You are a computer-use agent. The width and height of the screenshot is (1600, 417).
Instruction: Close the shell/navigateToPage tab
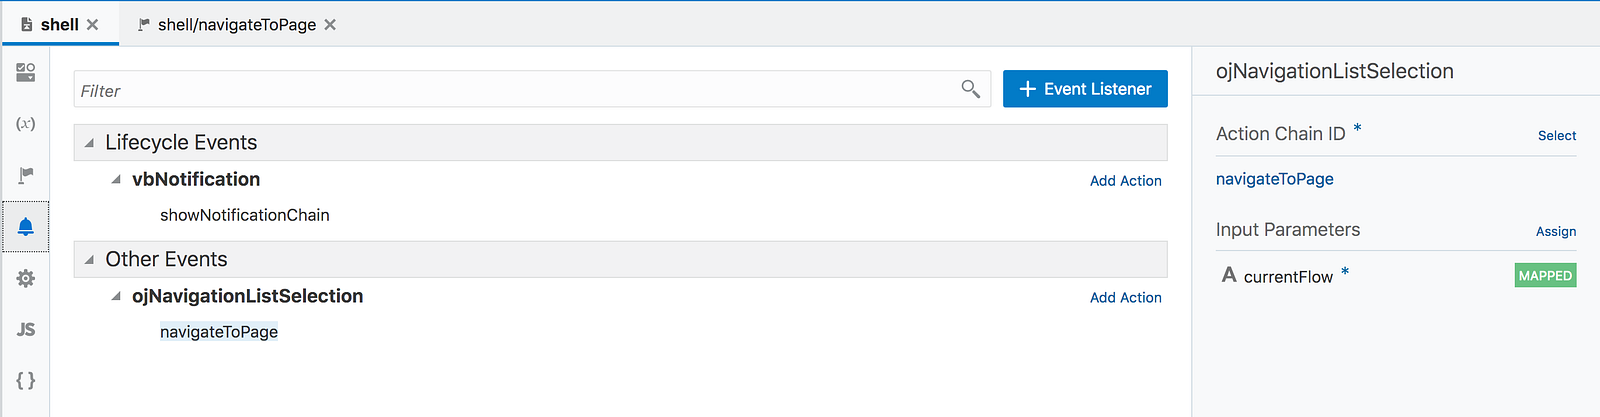coord(330,24)
